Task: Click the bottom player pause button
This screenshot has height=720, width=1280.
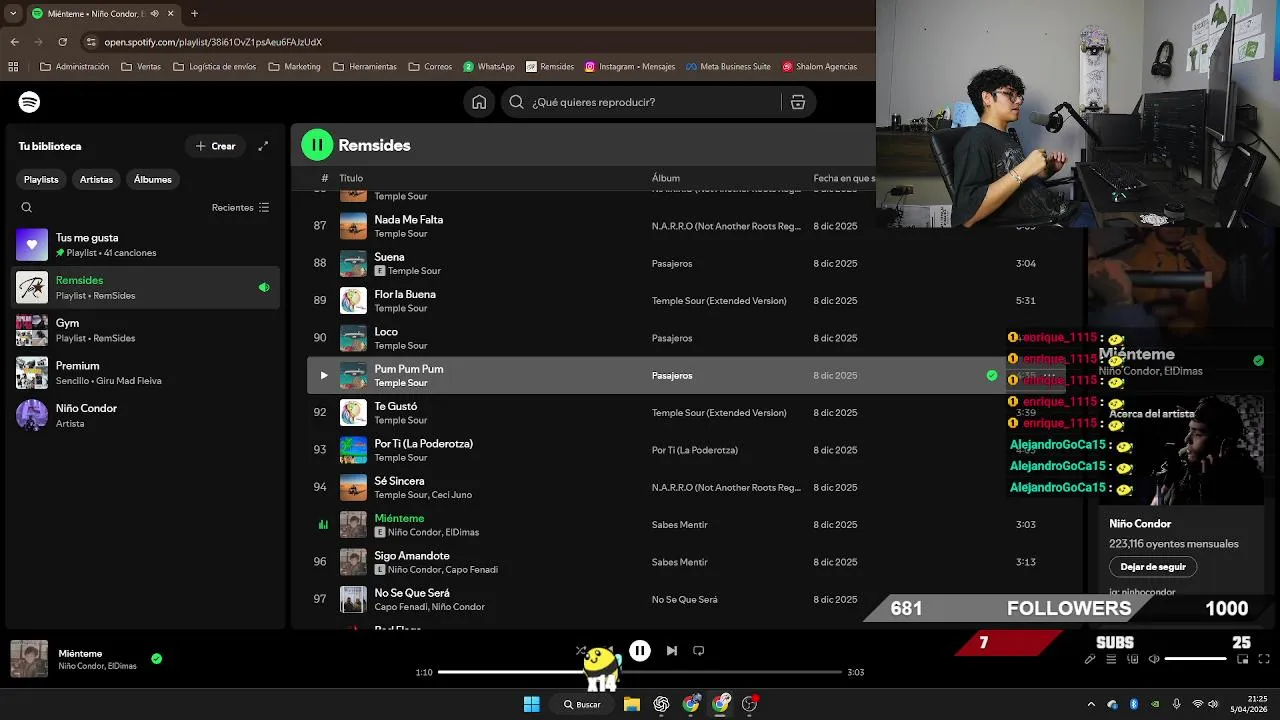Action: click(640, 650)
